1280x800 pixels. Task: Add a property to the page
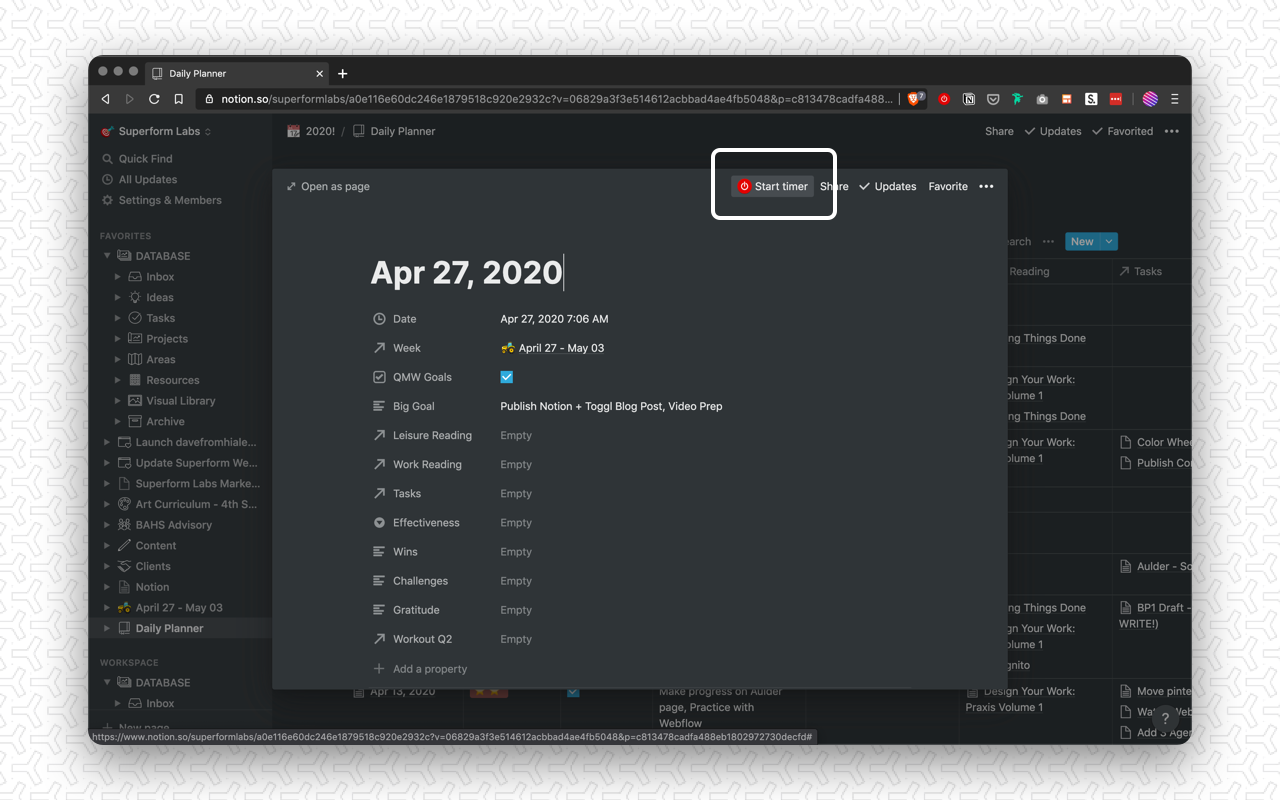point(420,669)
